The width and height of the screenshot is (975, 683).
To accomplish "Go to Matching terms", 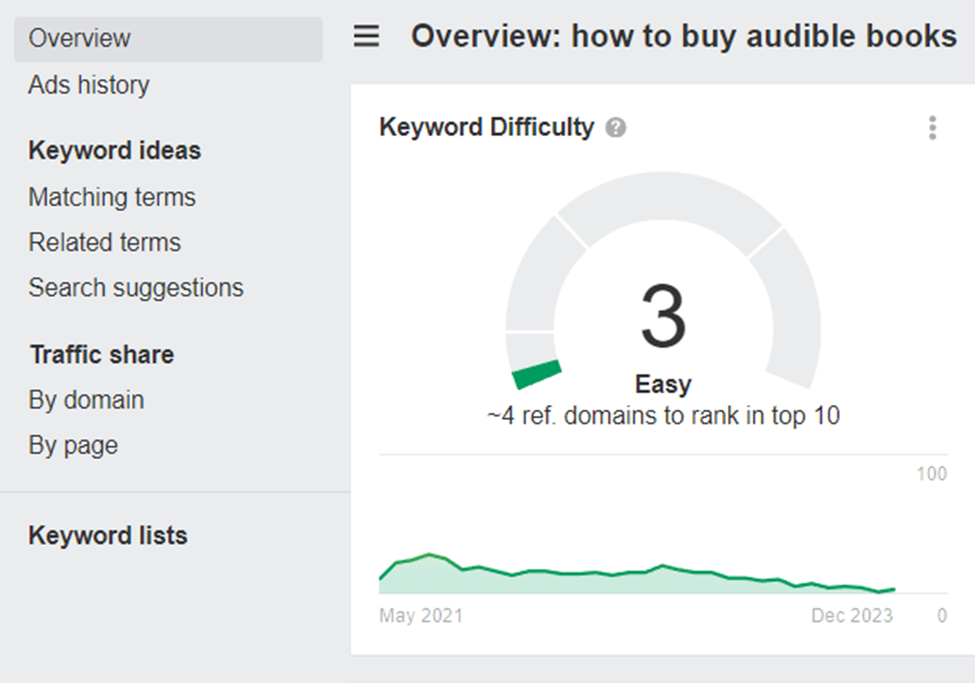I will click(112, 197).
